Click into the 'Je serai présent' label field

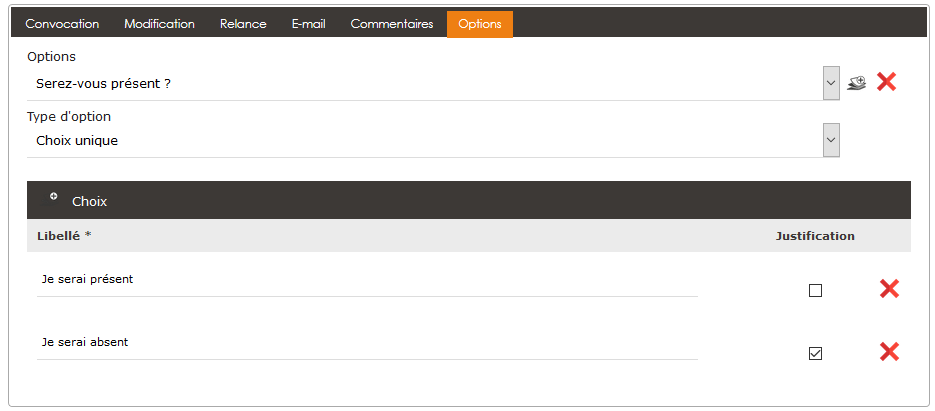(x=367, y=280)
